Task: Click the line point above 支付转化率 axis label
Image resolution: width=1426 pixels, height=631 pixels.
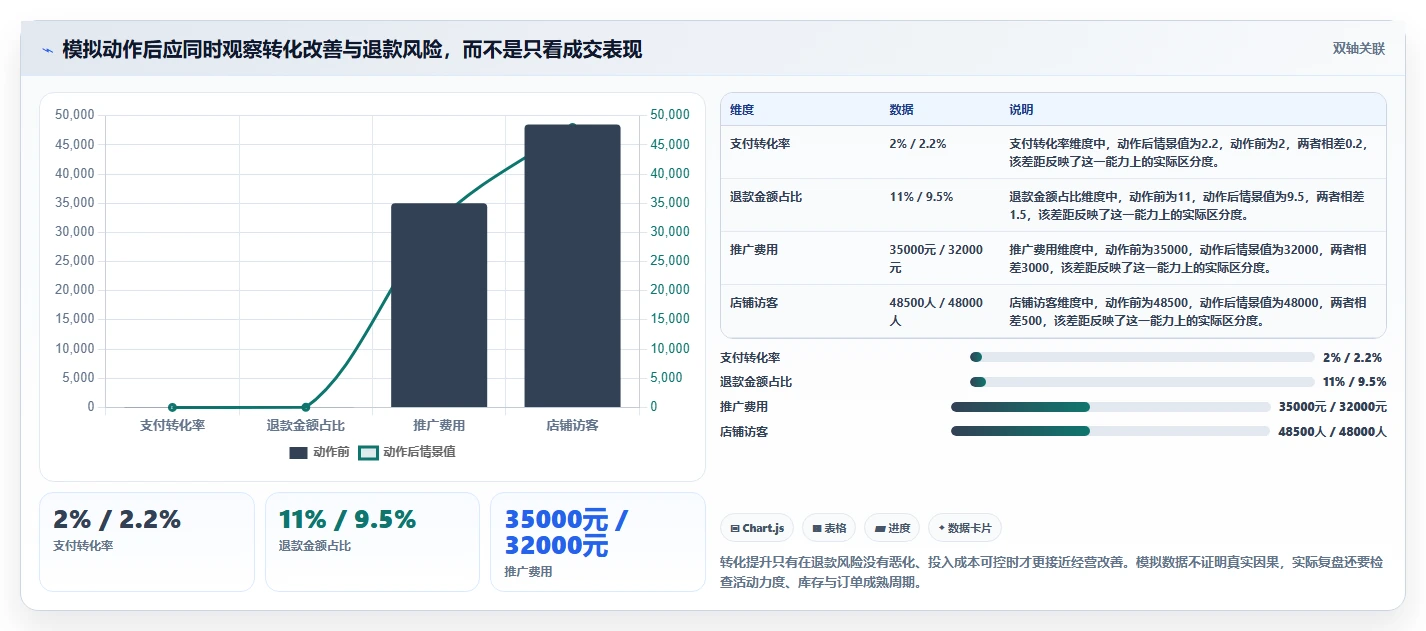Action: pyautogui.click(x=172, y=407)
